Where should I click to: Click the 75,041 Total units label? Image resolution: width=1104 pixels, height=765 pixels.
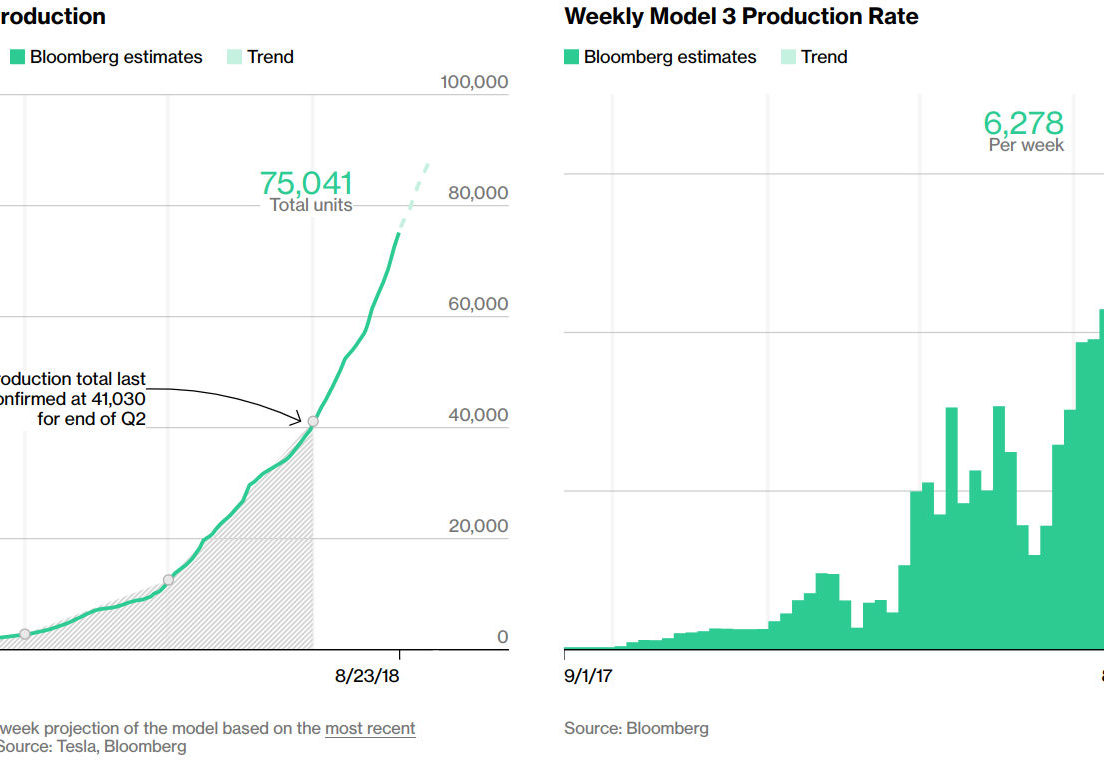(306, 191)
